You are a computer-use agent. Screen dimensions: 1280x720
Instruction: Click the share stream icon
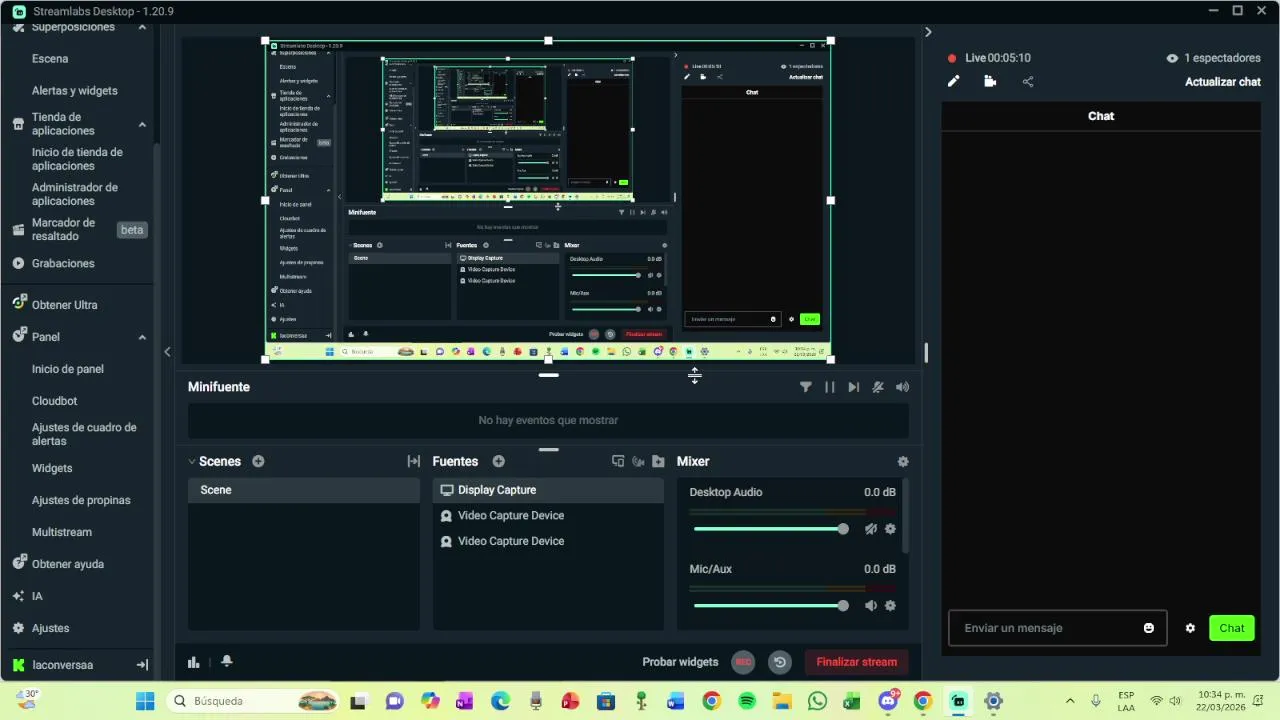pyautogui.click(x=1028, y=82)
